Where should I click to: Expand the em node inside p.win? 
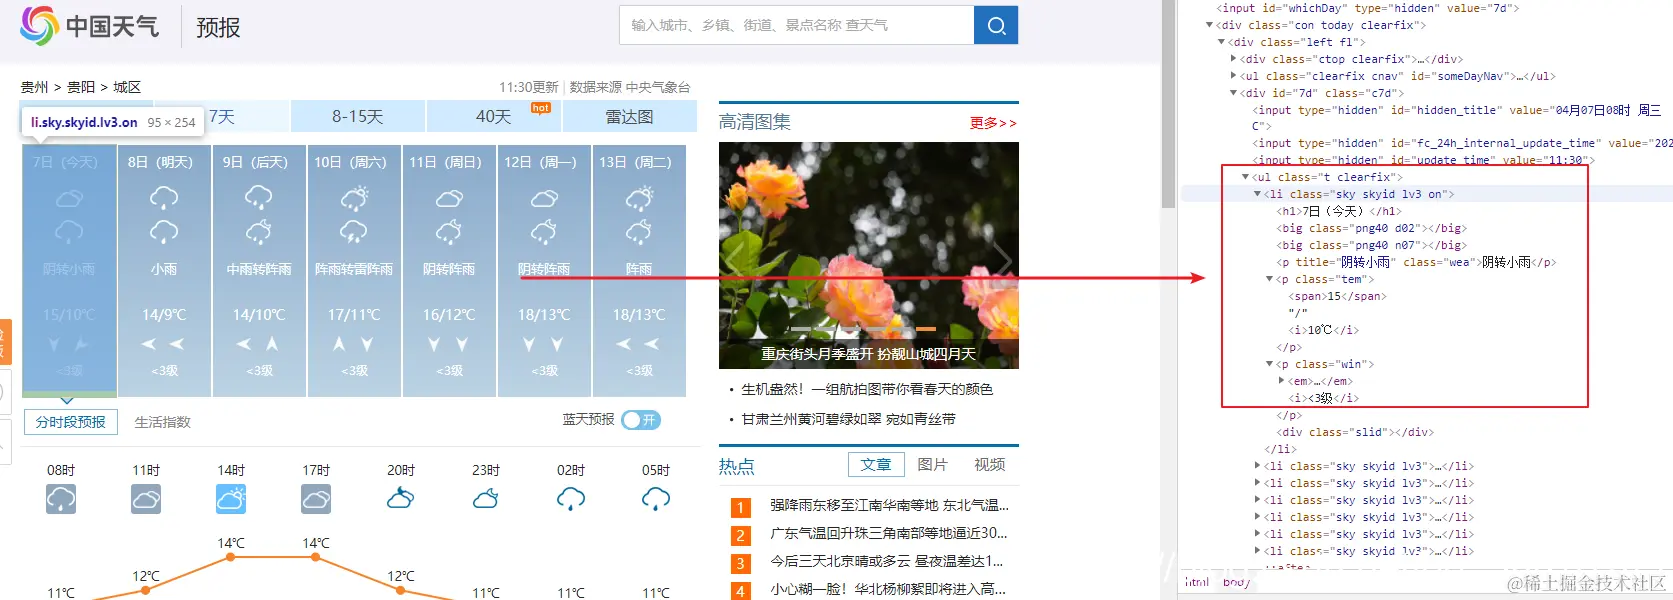(x=1282, y=381)
